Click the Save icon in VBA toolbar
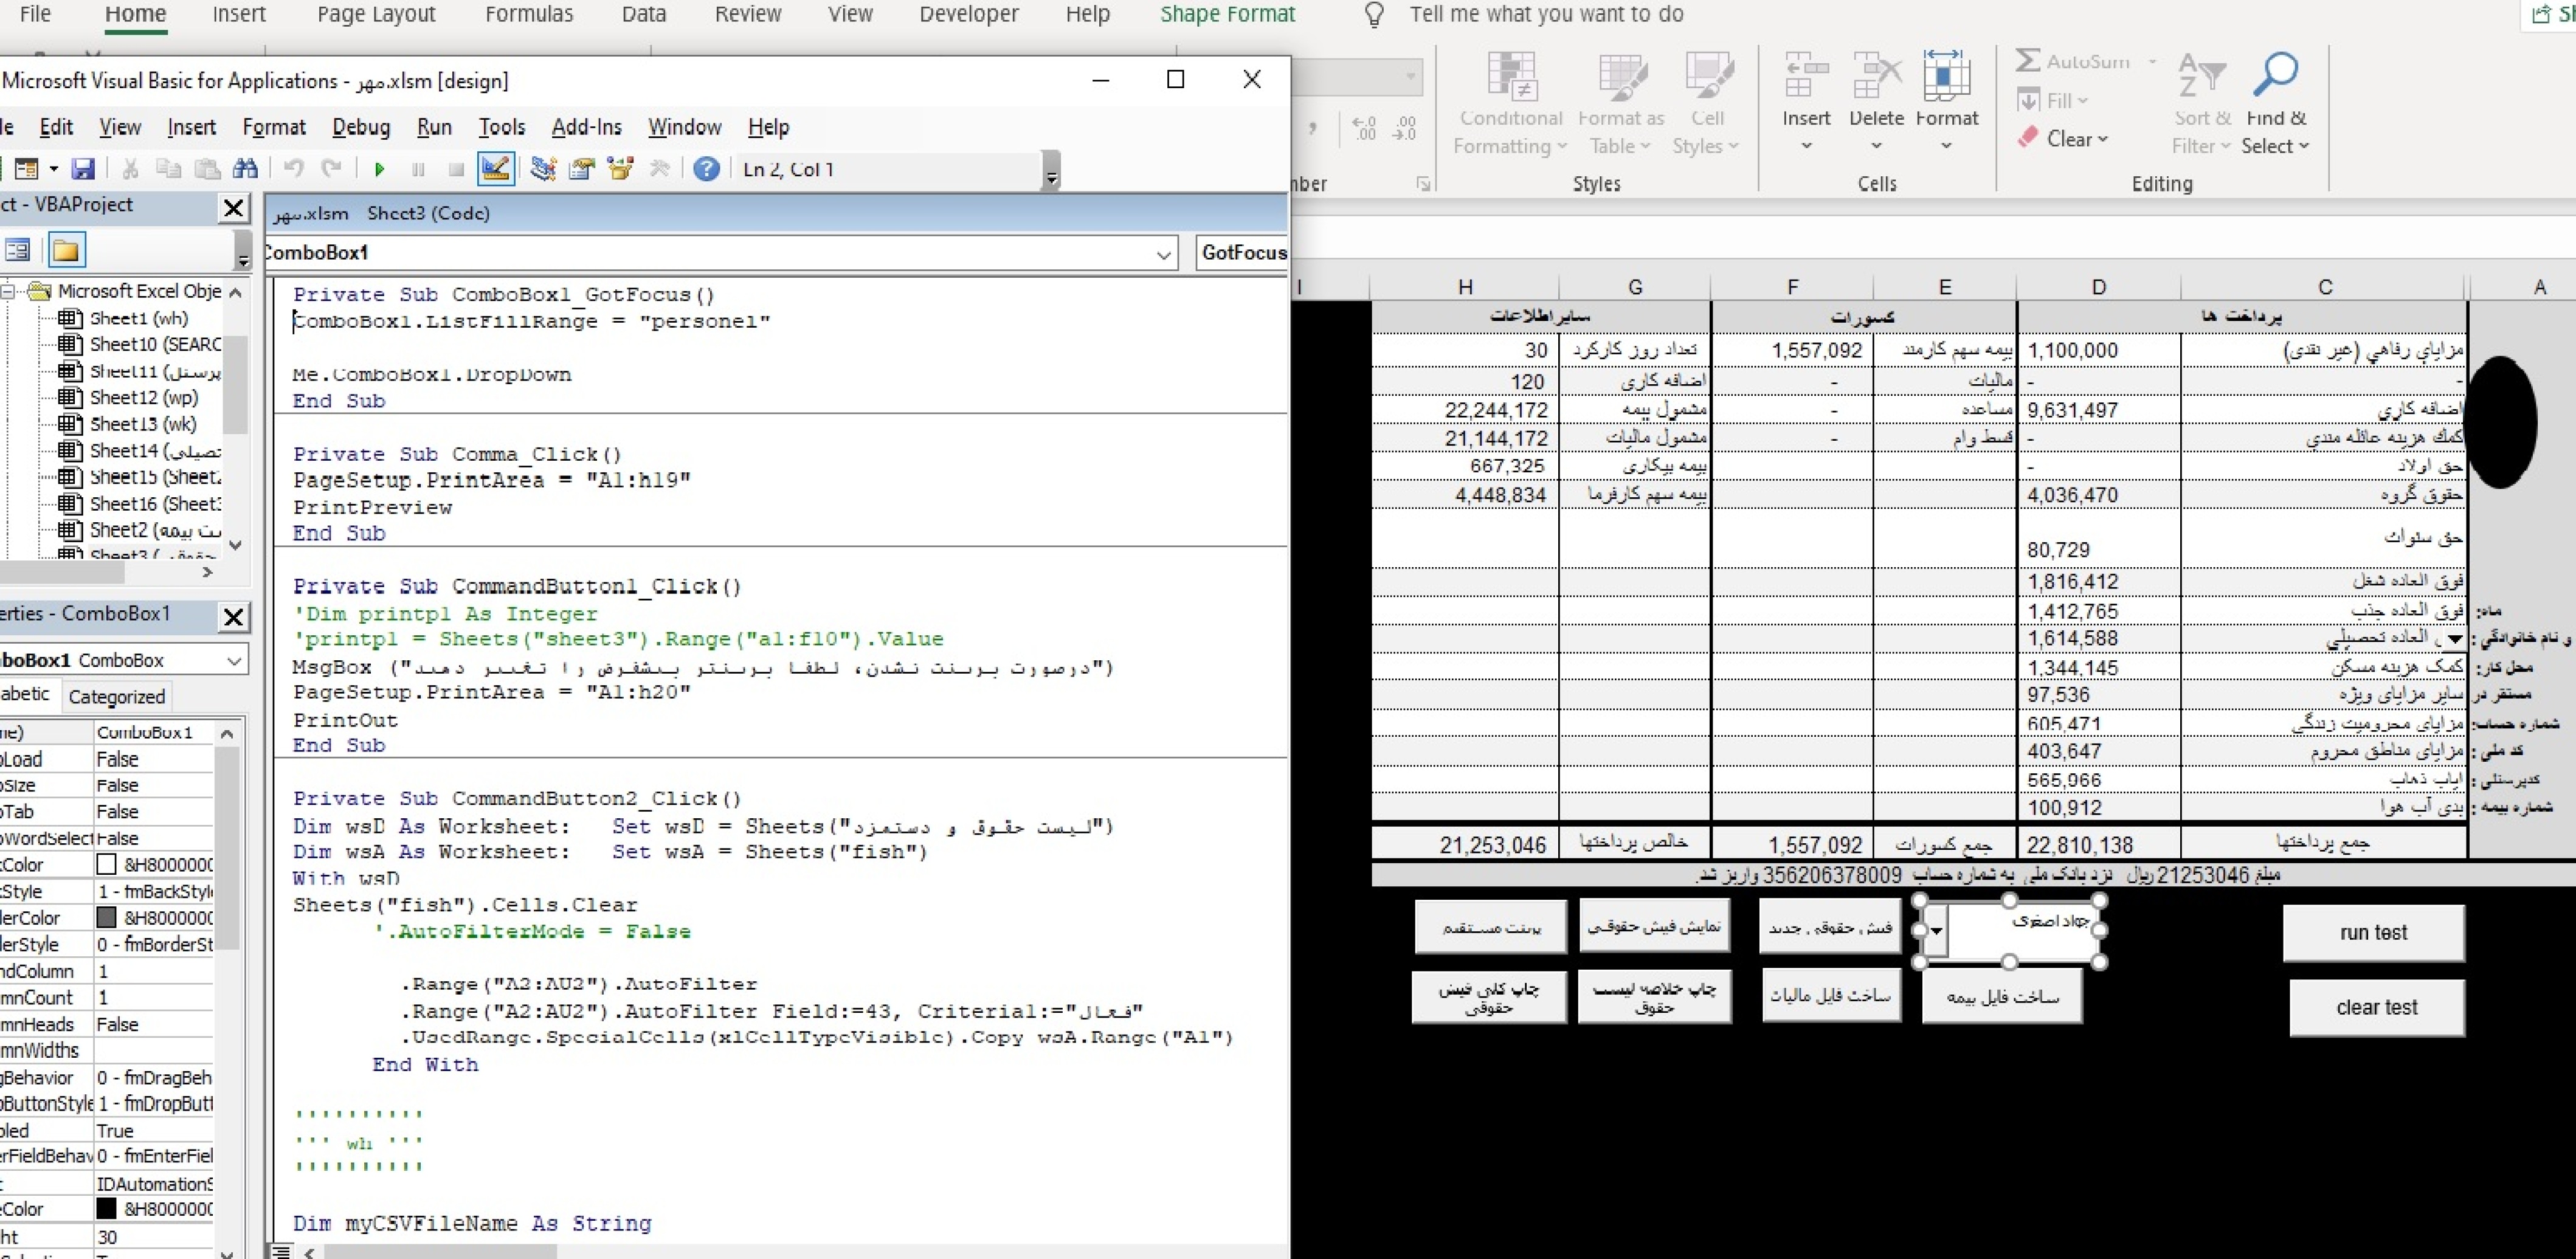The image size is (2576, 1259). click(x=83, y=169)
